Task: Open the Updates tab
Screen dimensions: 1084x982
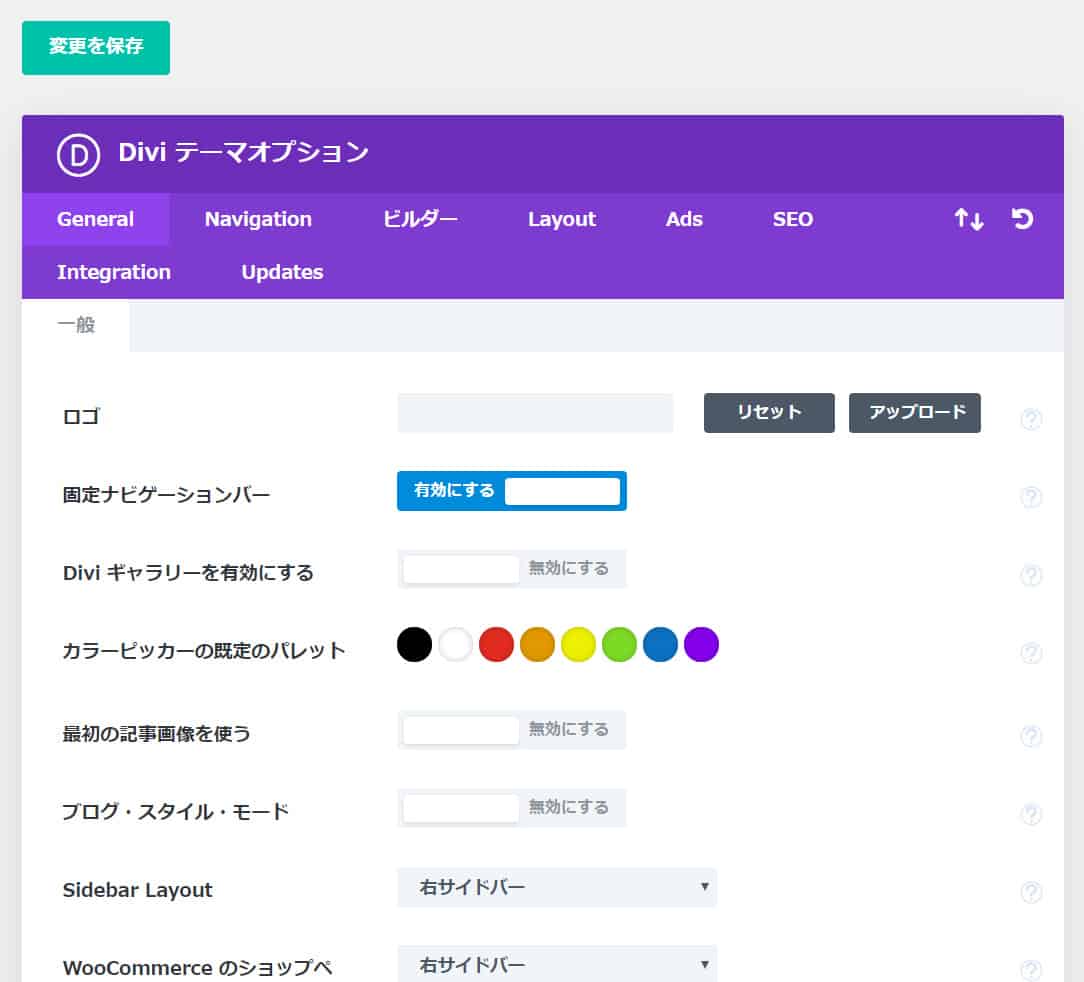Action: 282,272
